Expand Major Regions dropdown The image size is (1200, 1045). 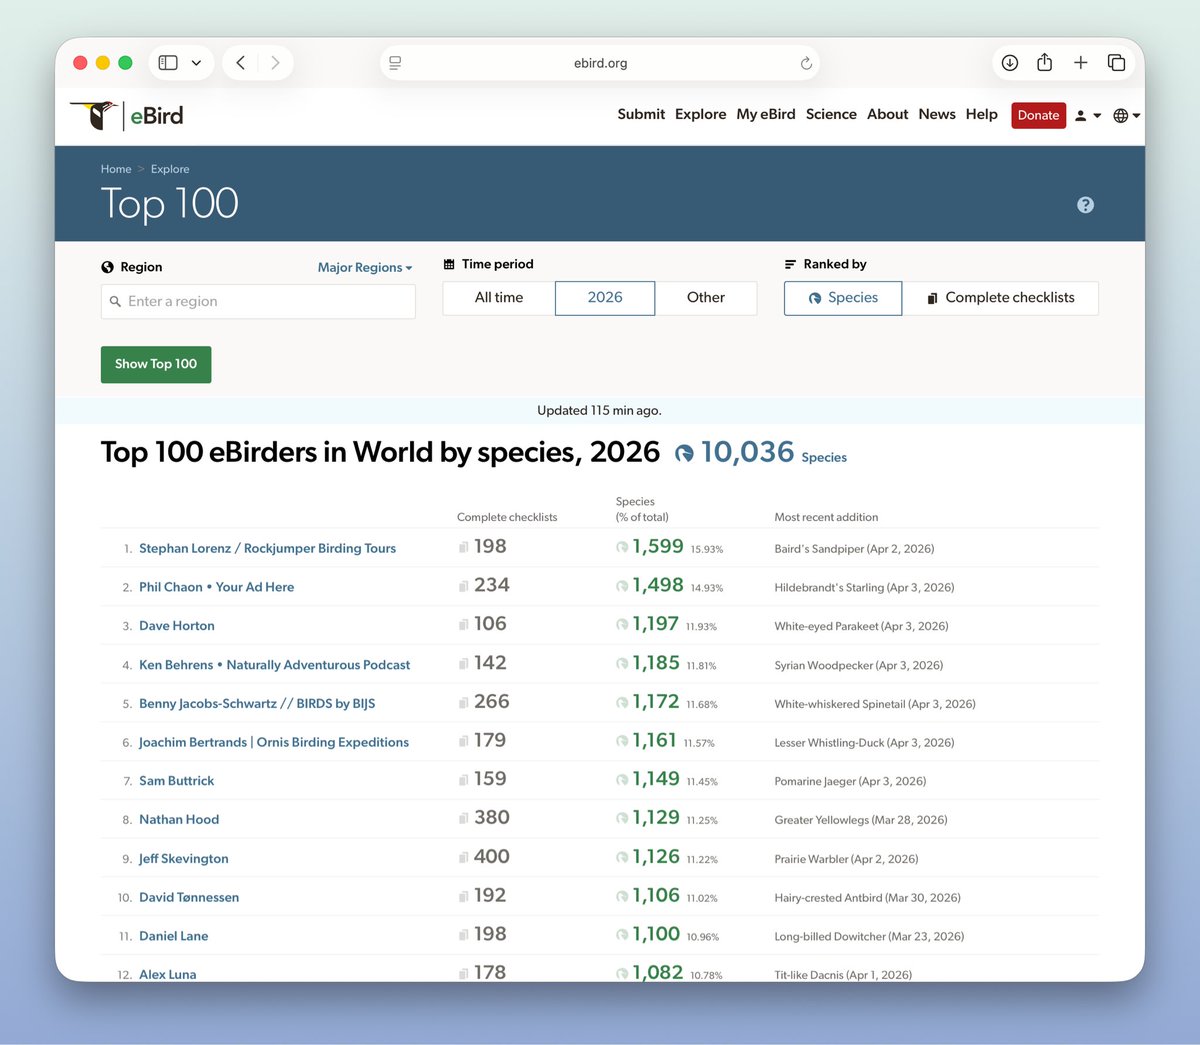tap(364, 267)
